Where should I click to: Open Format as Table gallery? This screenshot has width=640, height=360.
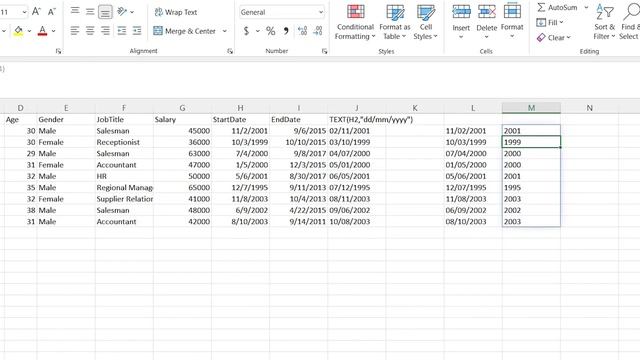395,22
